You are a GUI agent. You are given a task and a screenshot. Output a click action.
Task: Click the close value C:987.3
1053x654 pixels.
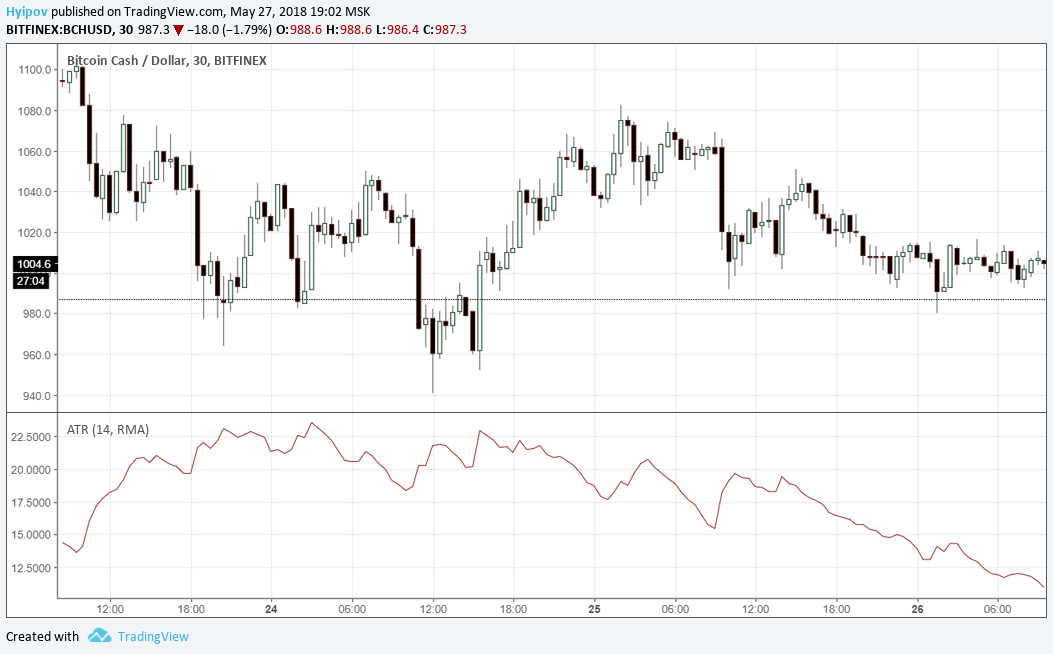point(445,30)
